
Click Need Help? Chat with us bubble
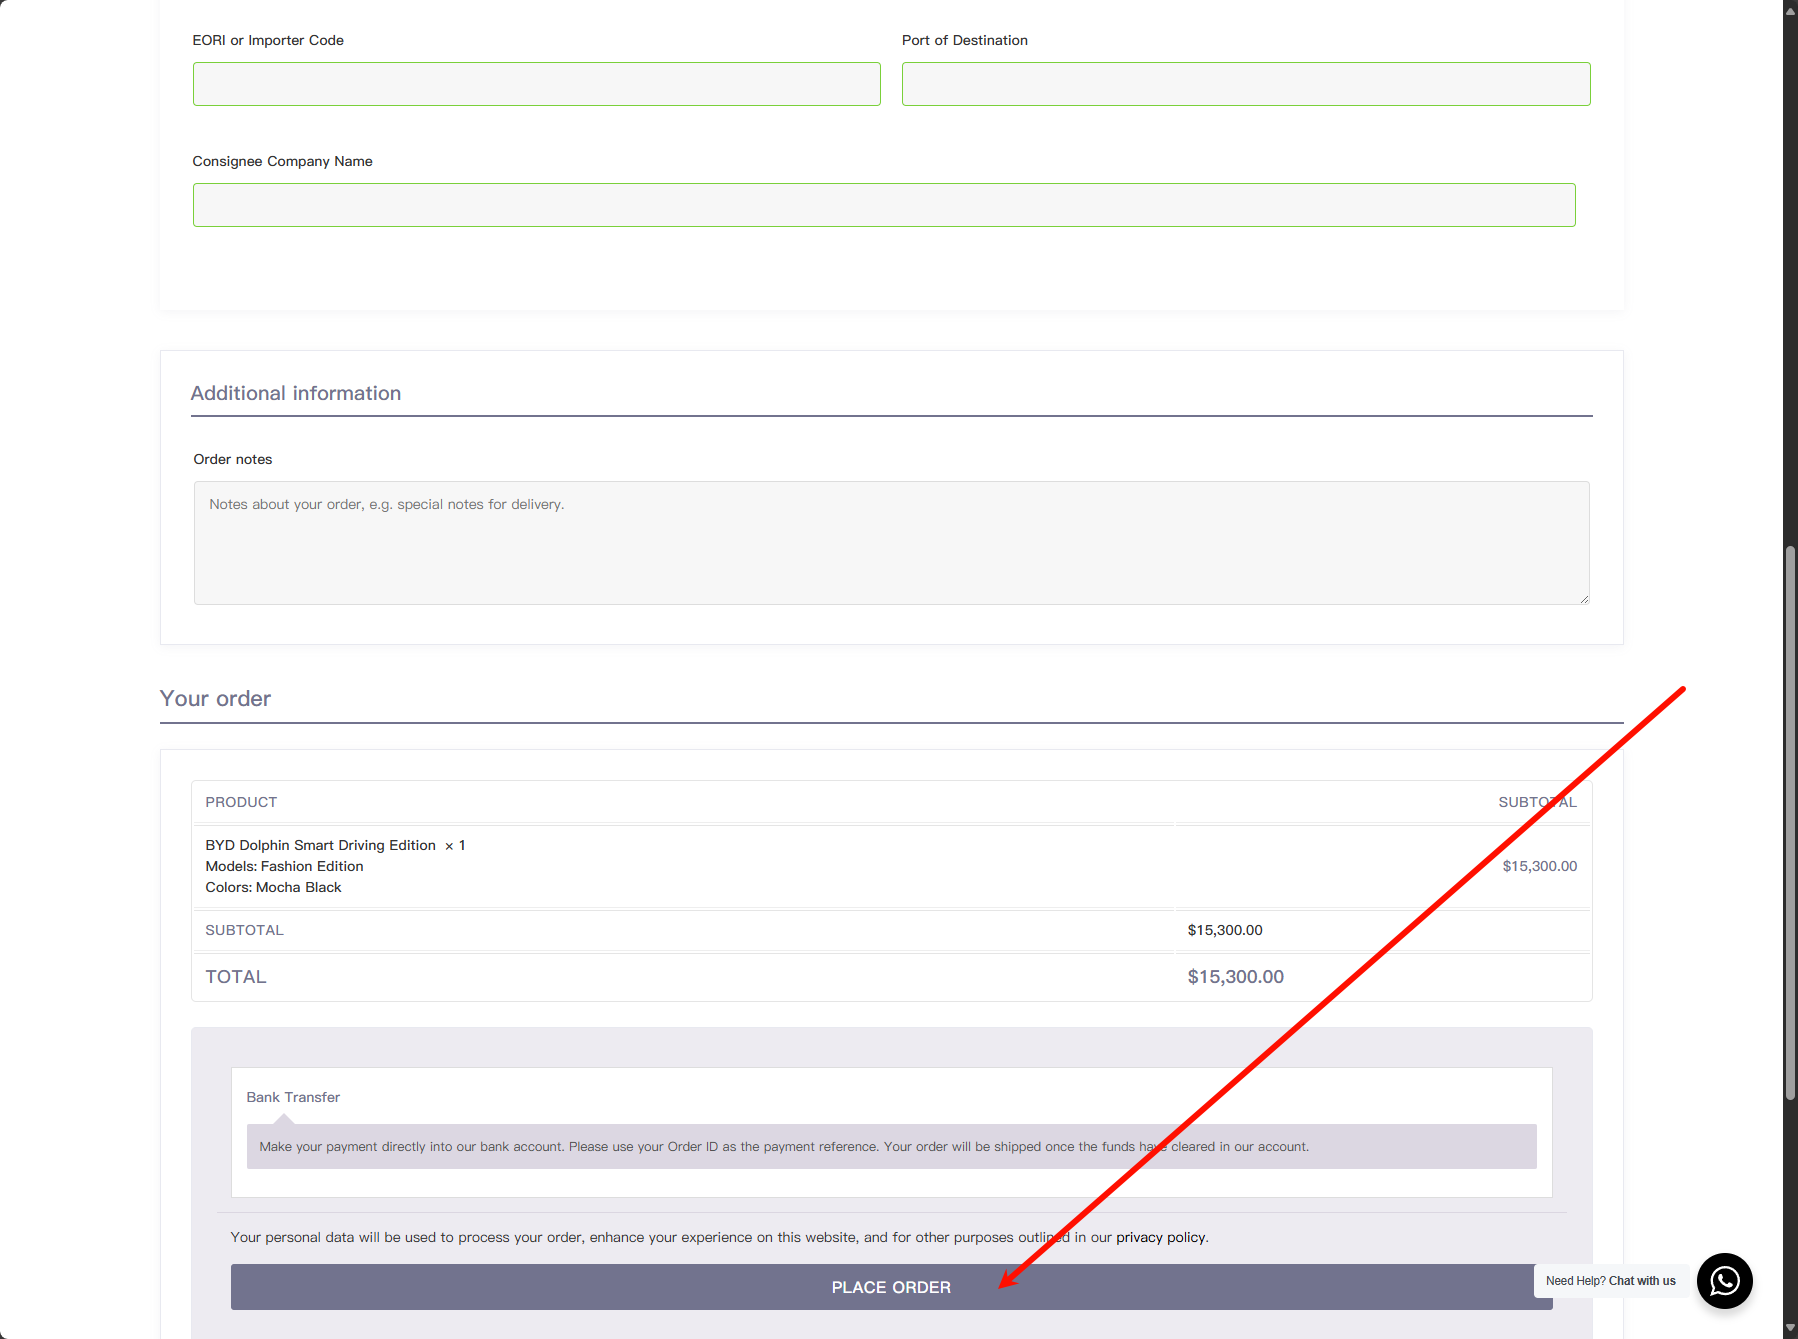click(1610, 1281)
